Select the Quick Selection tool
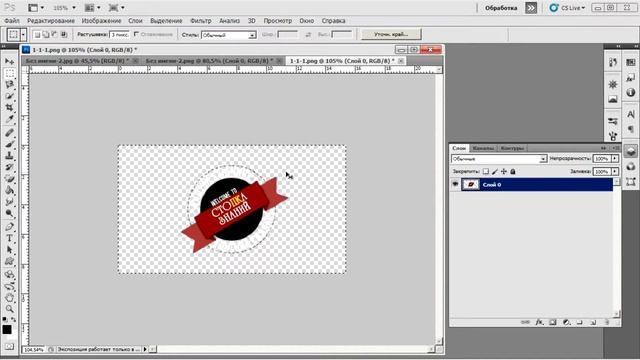This screenshot has height=360, width=640. click(9, 96)
